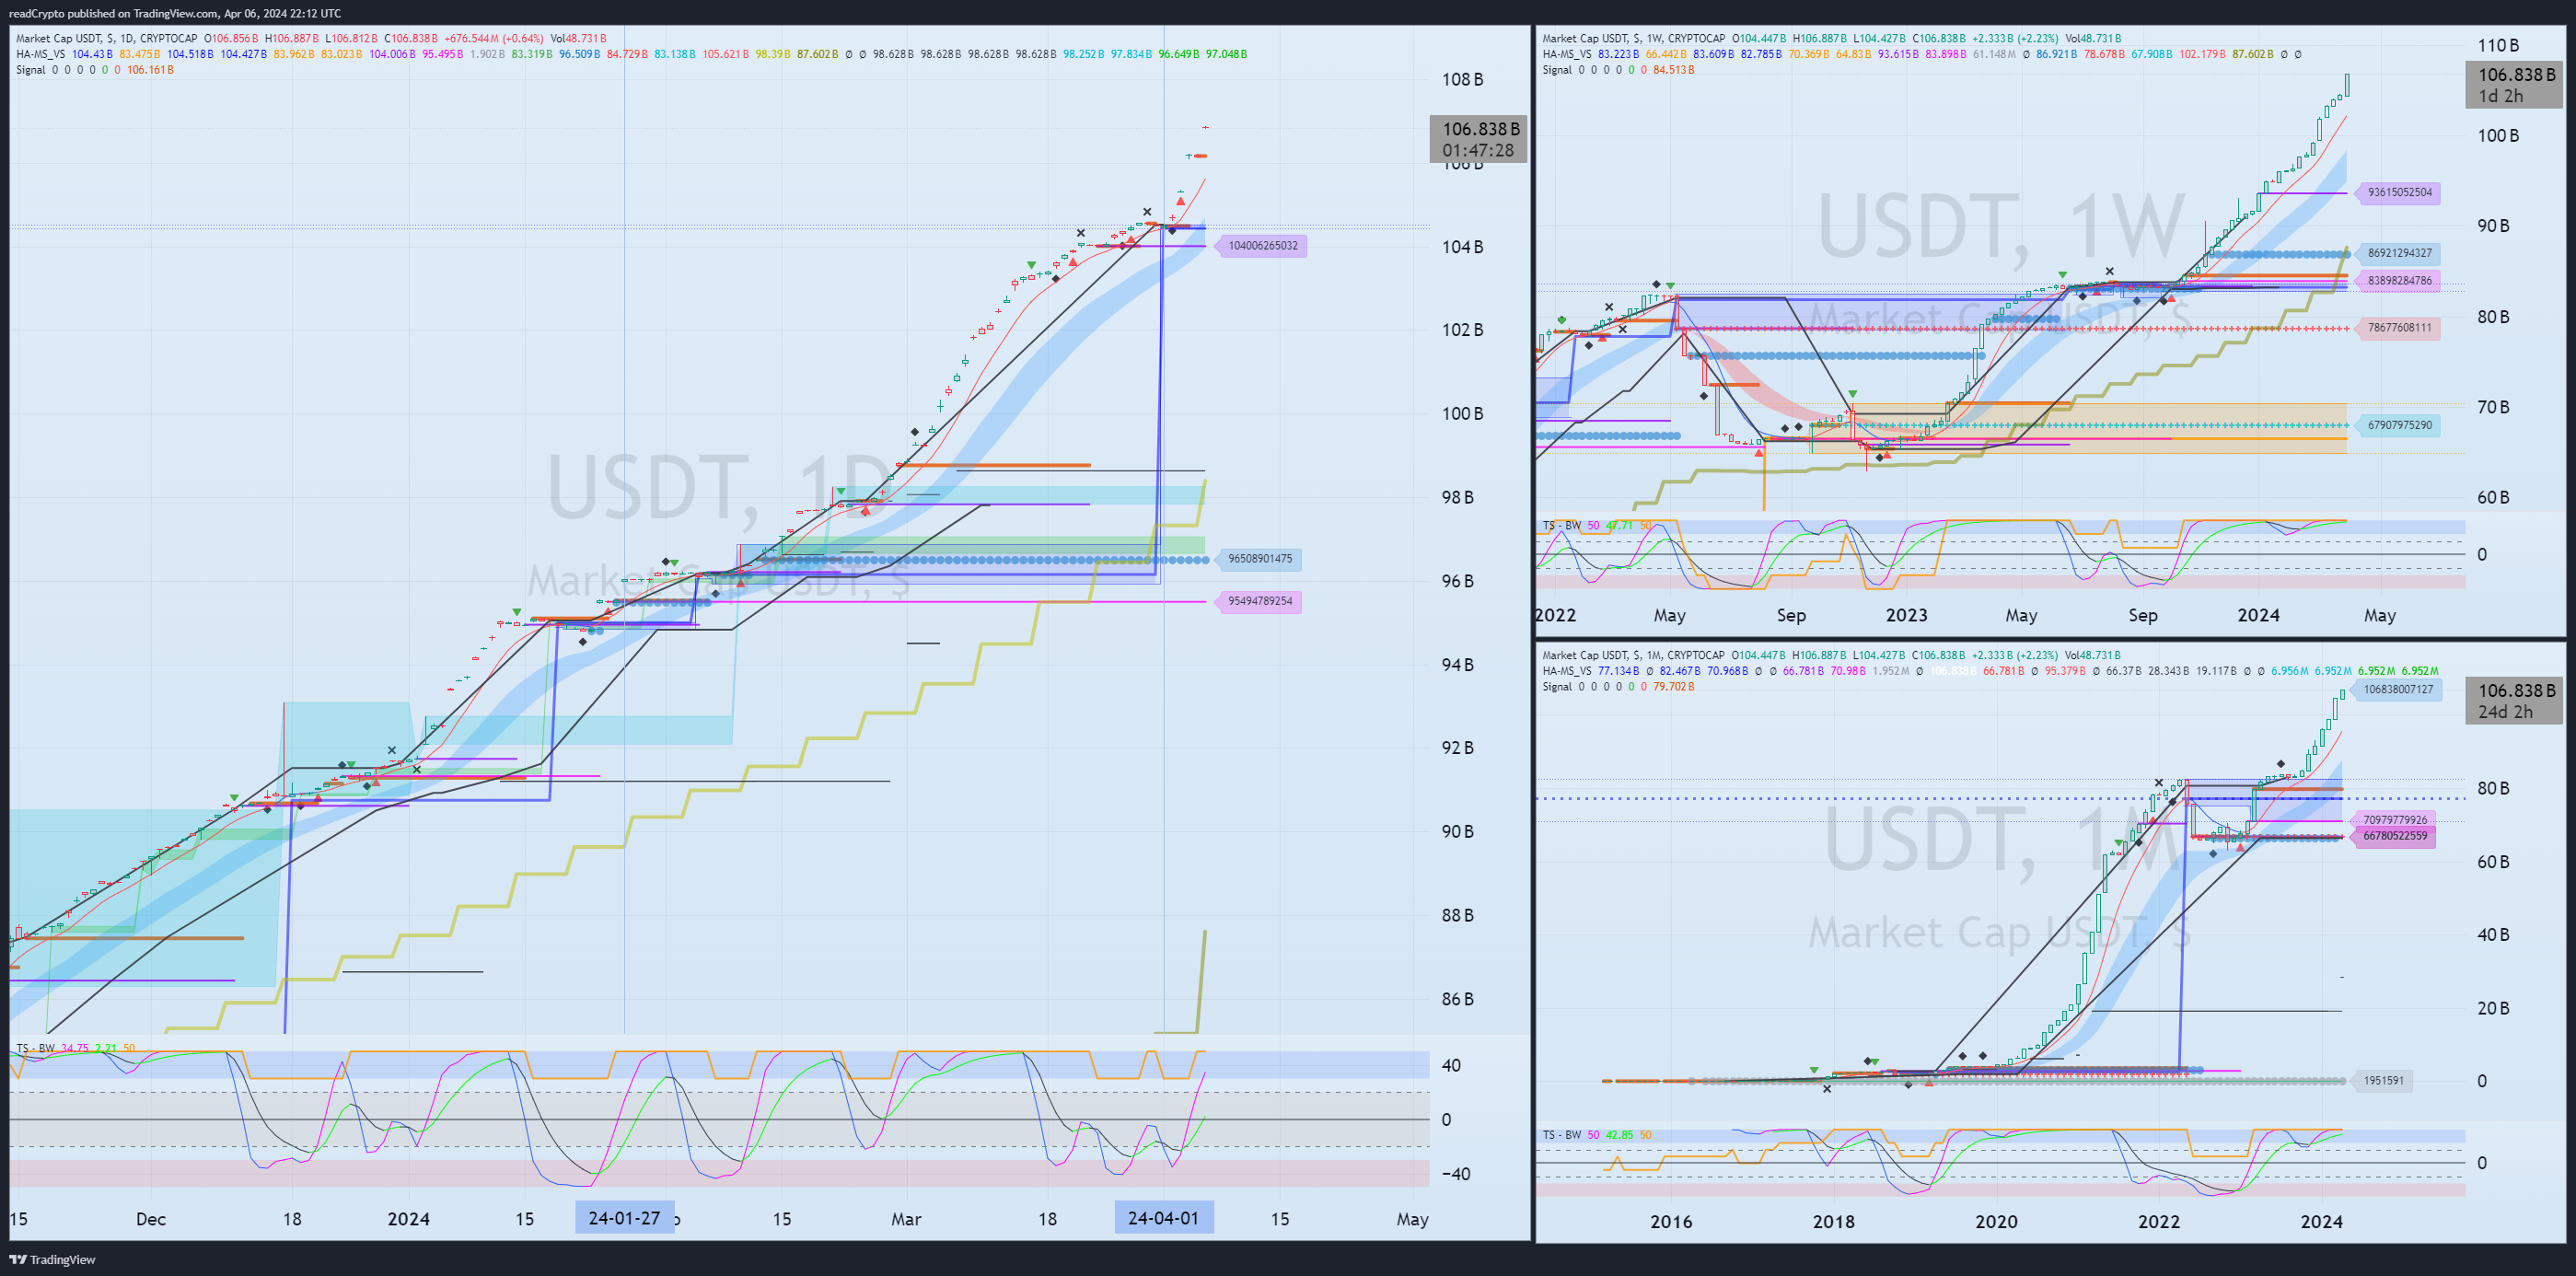Screen dimensions: 2576x1276
Task: Click the Signal legend with value 84.513 B
Action: pyautogui.click(x=1618, y=70)
